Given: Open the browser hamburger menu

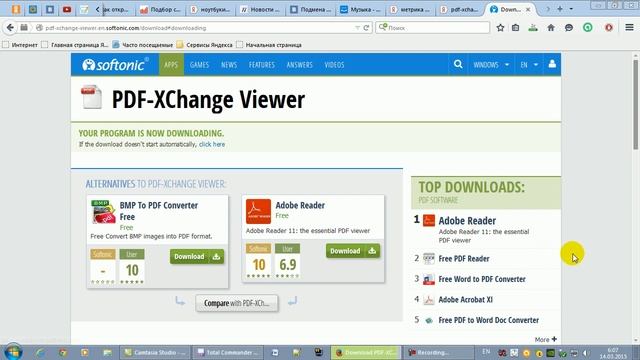Looking at the screenshot, I should click(629, 27).
